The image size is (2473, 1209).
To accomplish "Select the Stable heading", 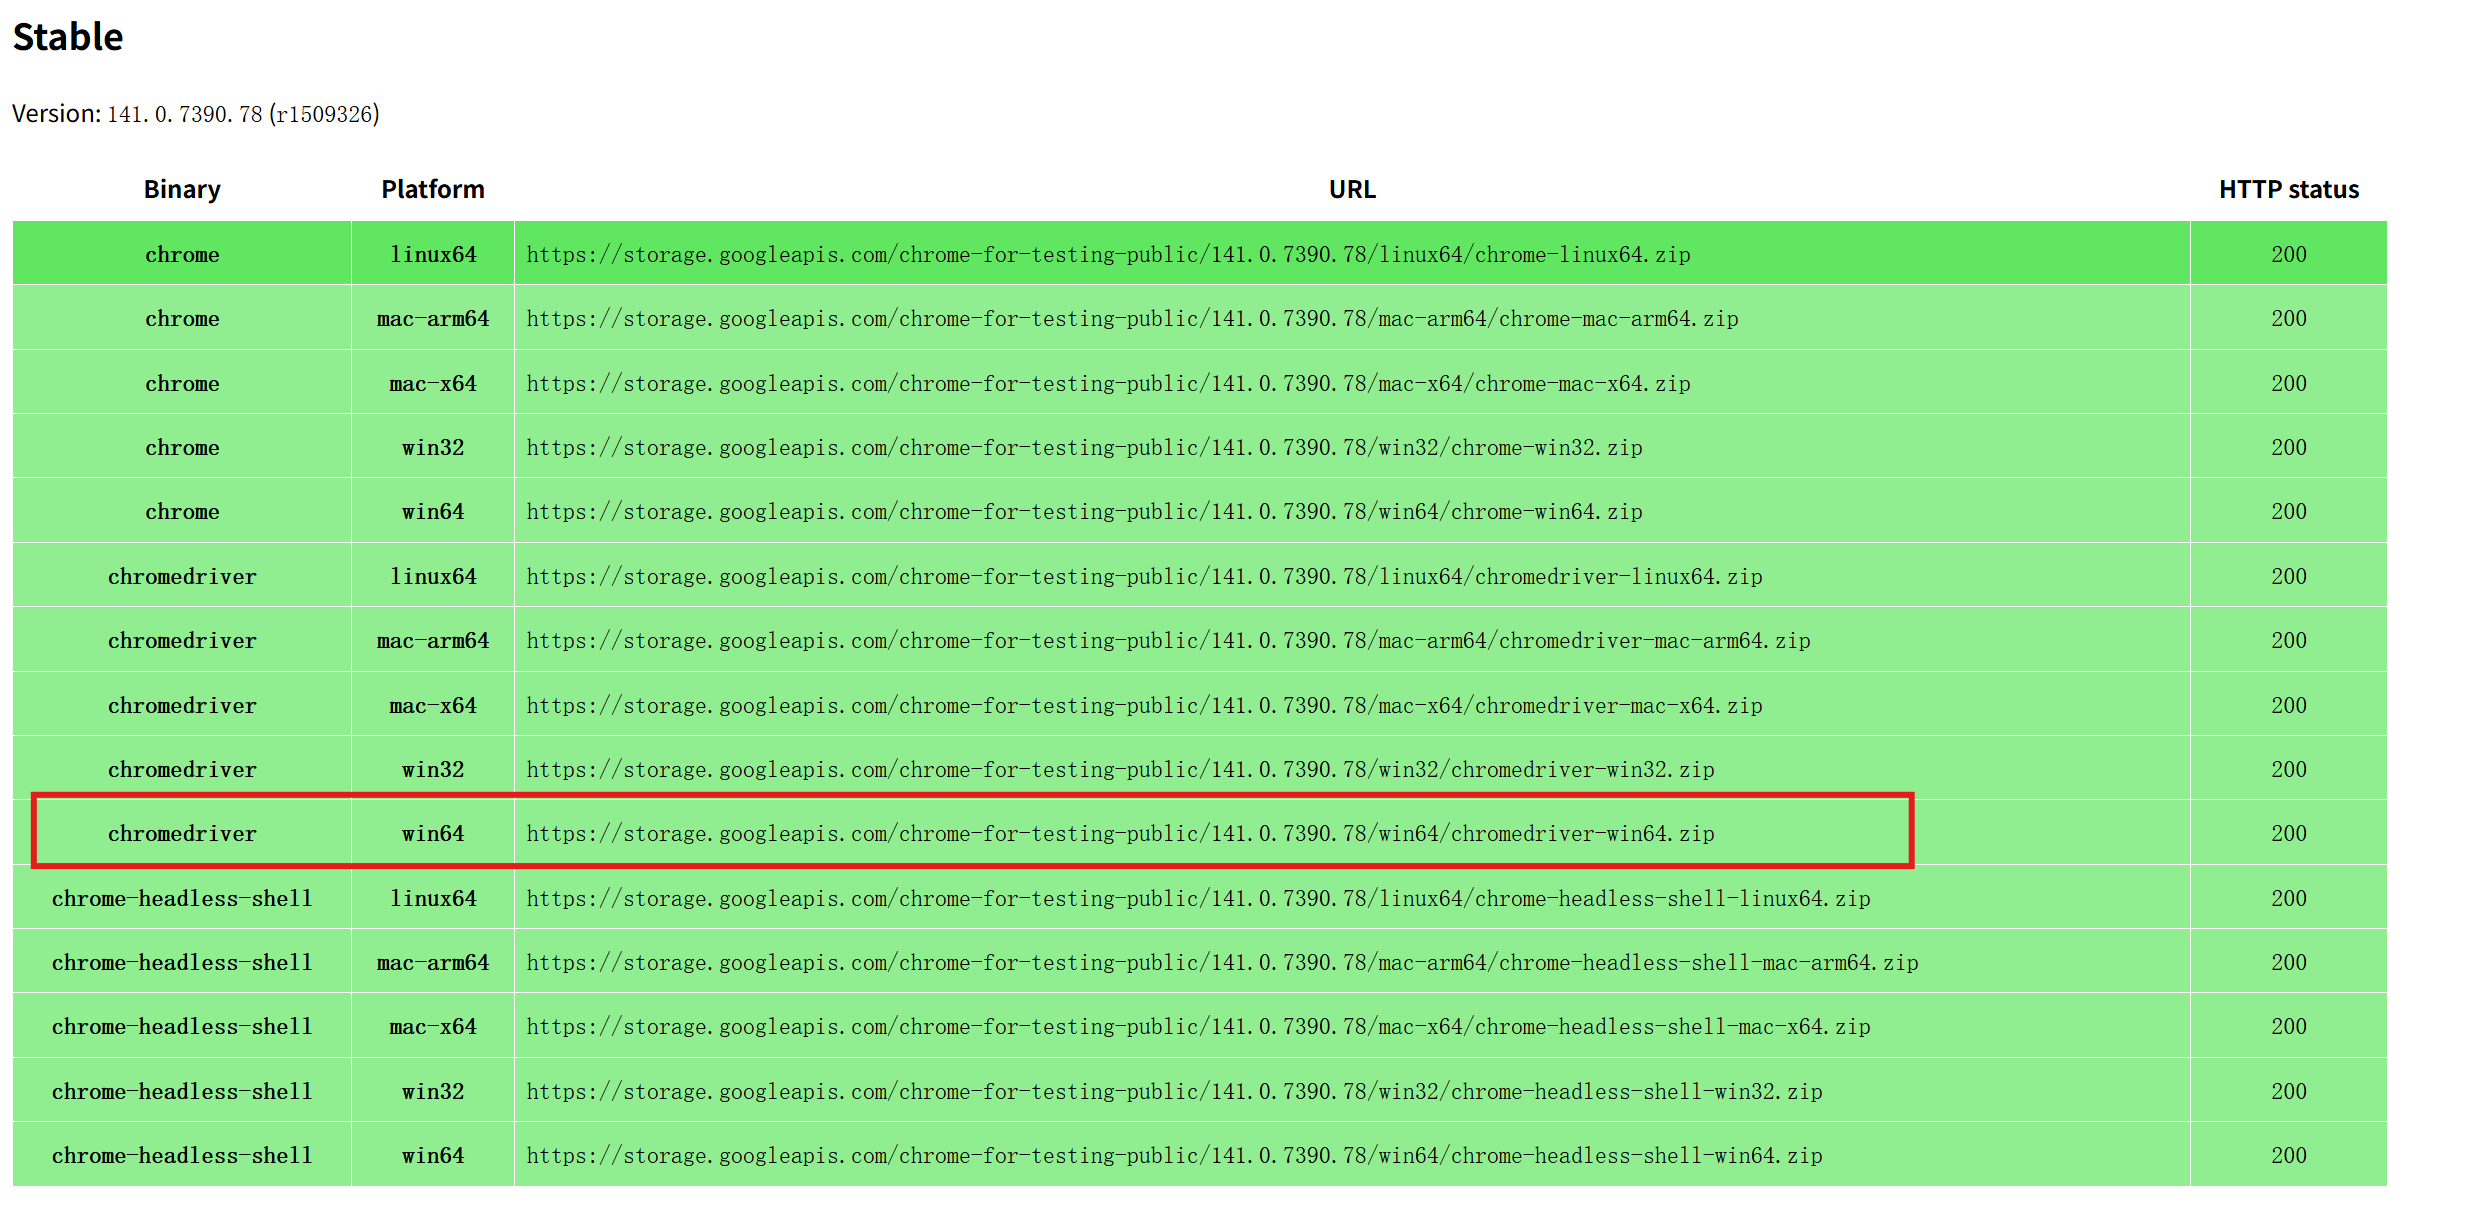I will coord(67,36).
